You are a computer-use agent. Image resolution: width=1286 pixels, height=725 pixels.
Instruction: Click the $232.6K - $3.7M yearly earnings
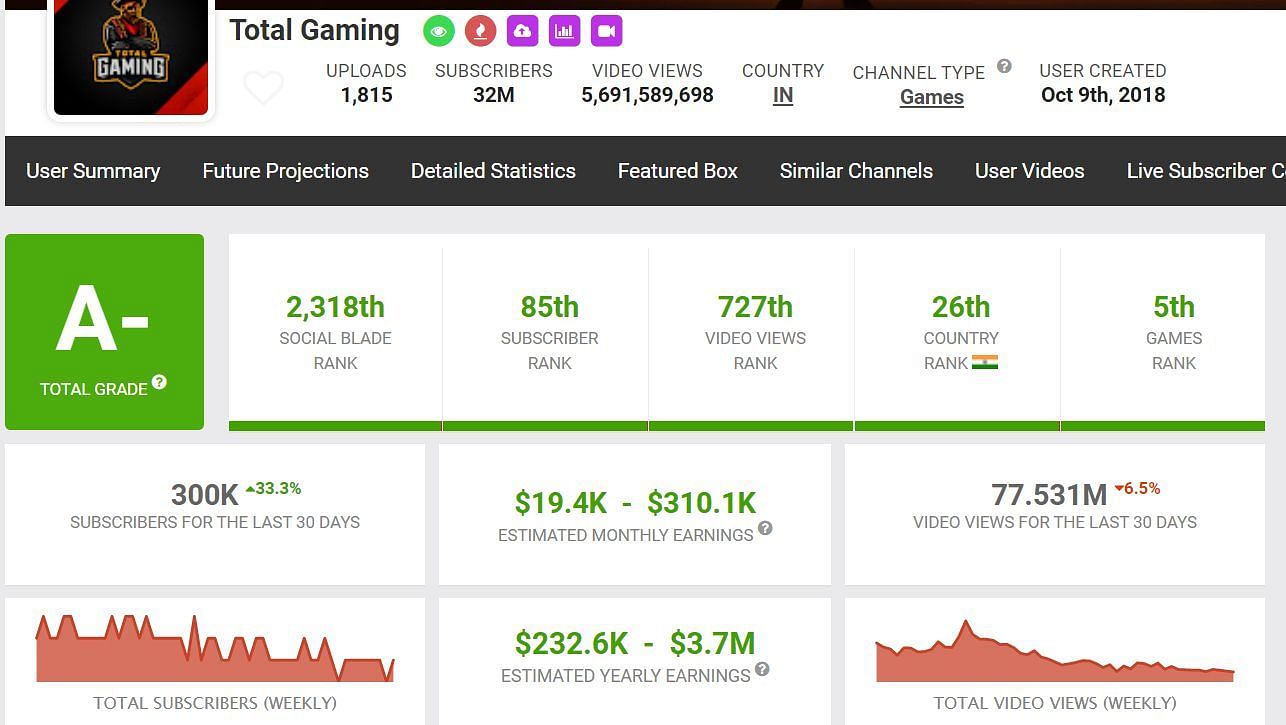click(x=635, y=643)
